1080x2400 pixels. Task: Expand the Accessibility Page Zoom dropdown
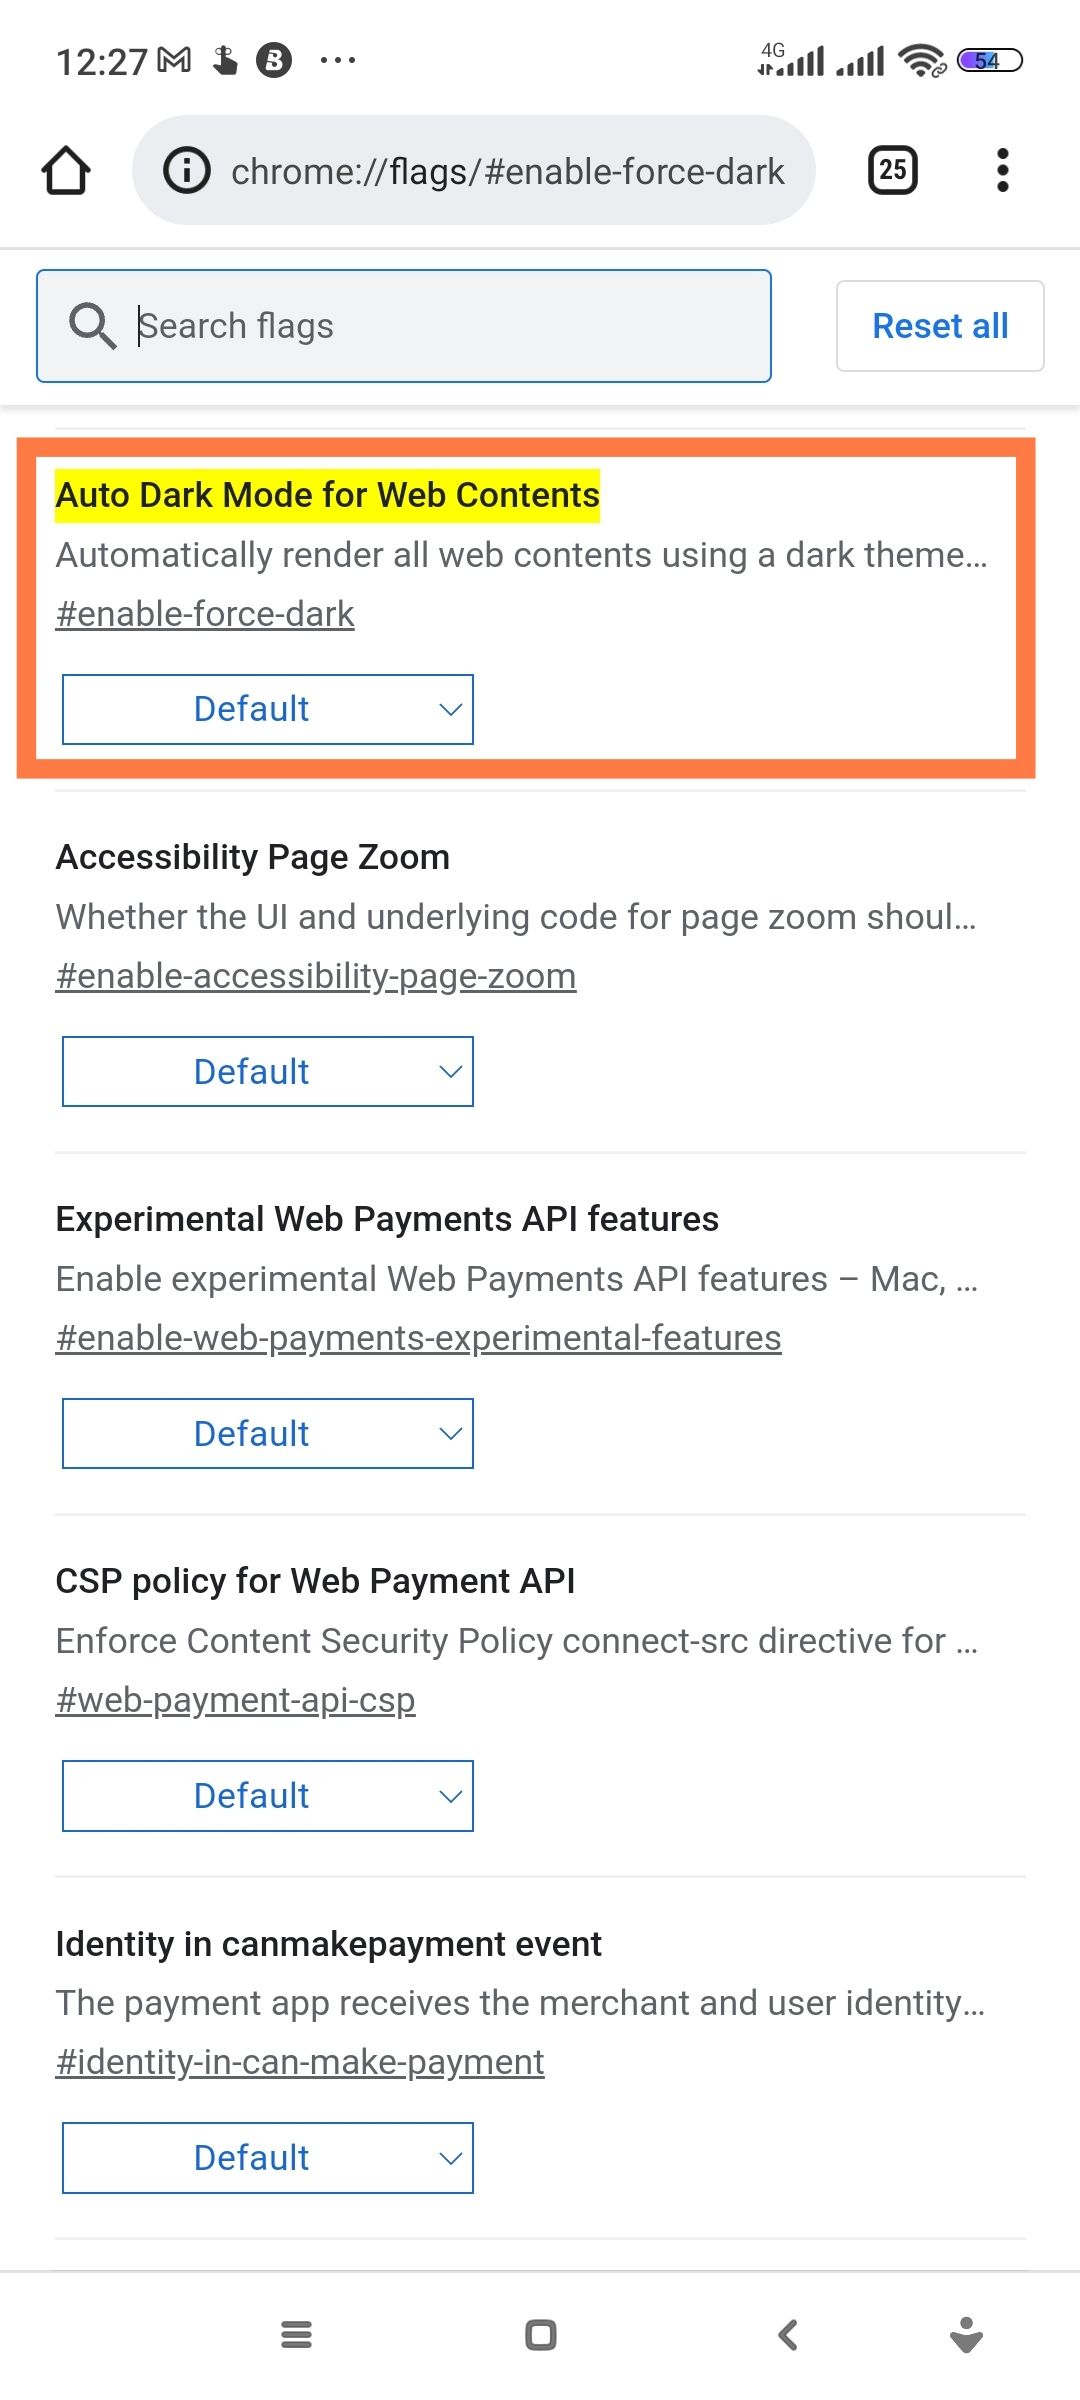tap(267, 1071)
